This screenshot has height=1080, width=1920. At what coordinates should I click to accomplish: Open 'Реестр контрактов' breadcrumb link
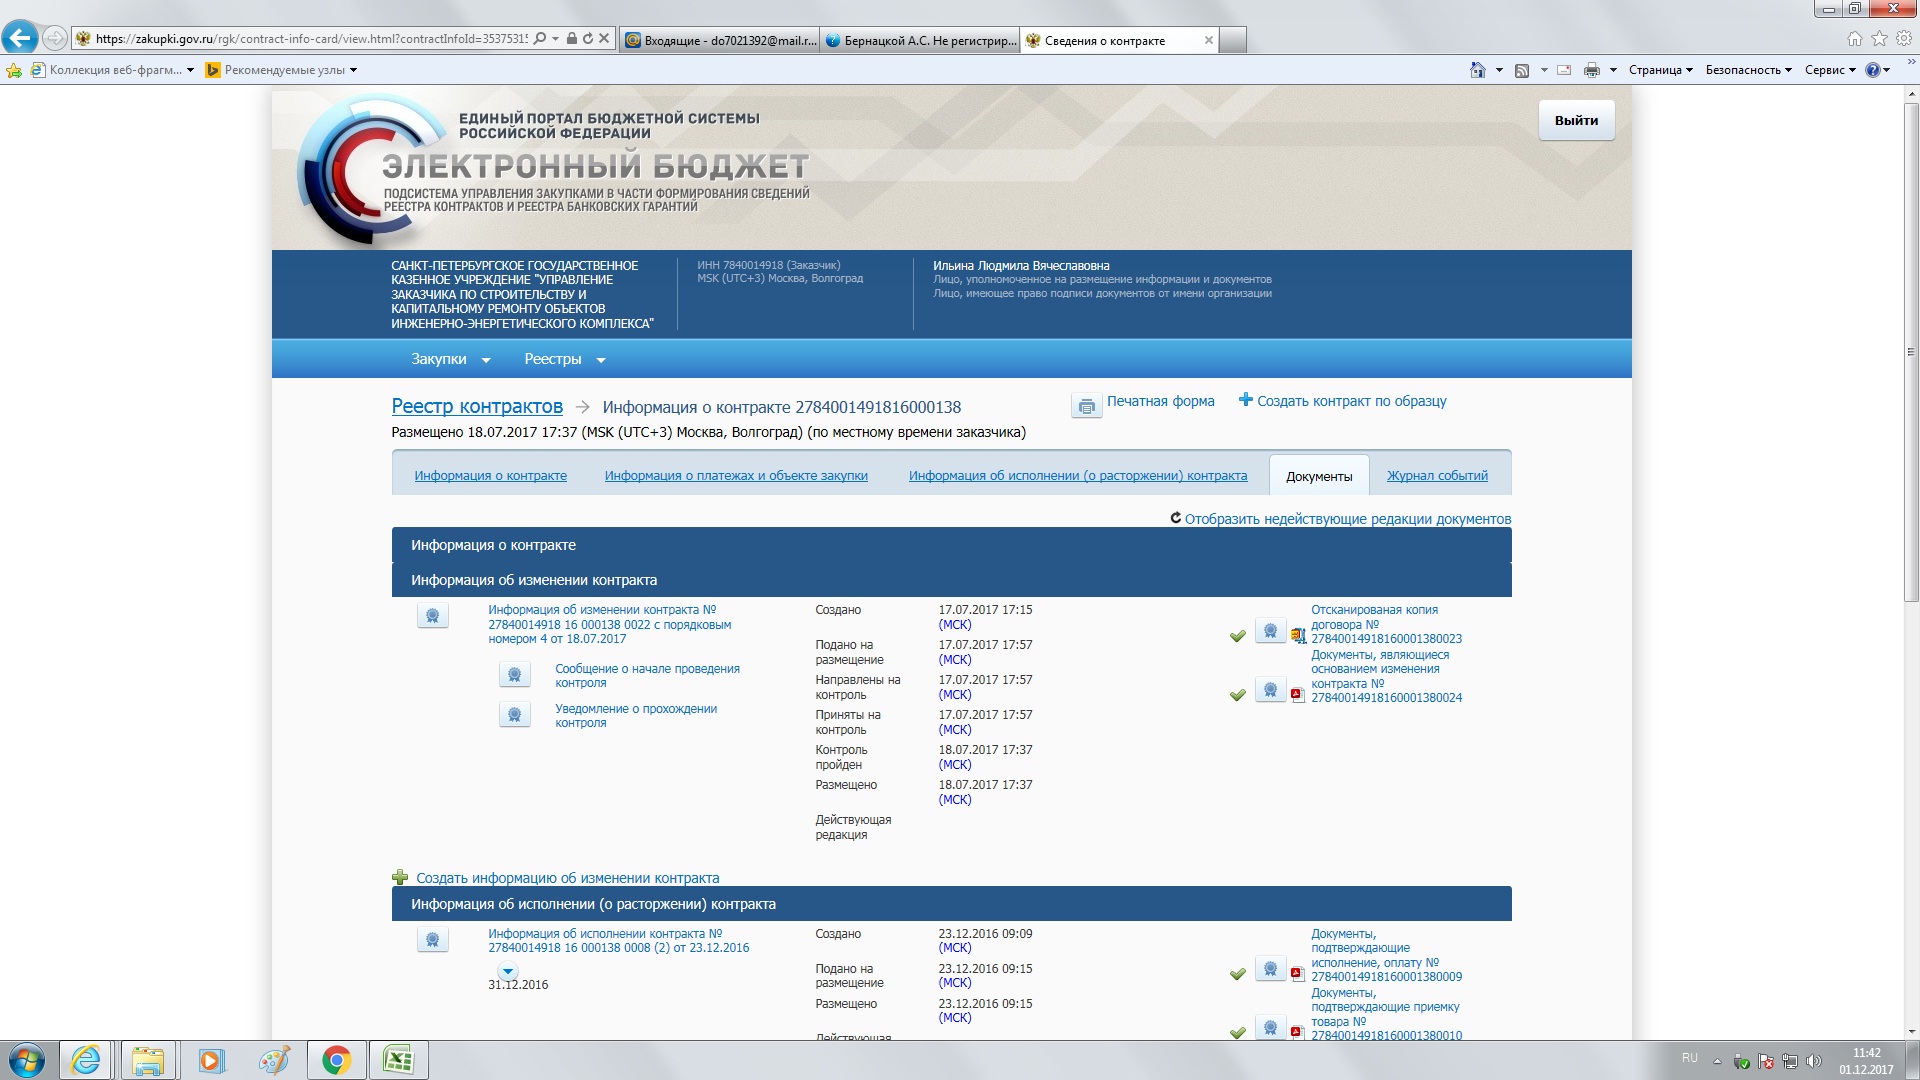477,406
